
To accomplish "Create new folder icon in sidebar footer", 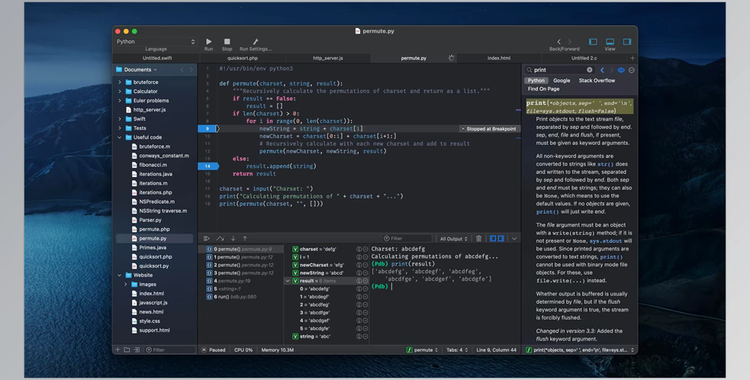I will point(127,350).
